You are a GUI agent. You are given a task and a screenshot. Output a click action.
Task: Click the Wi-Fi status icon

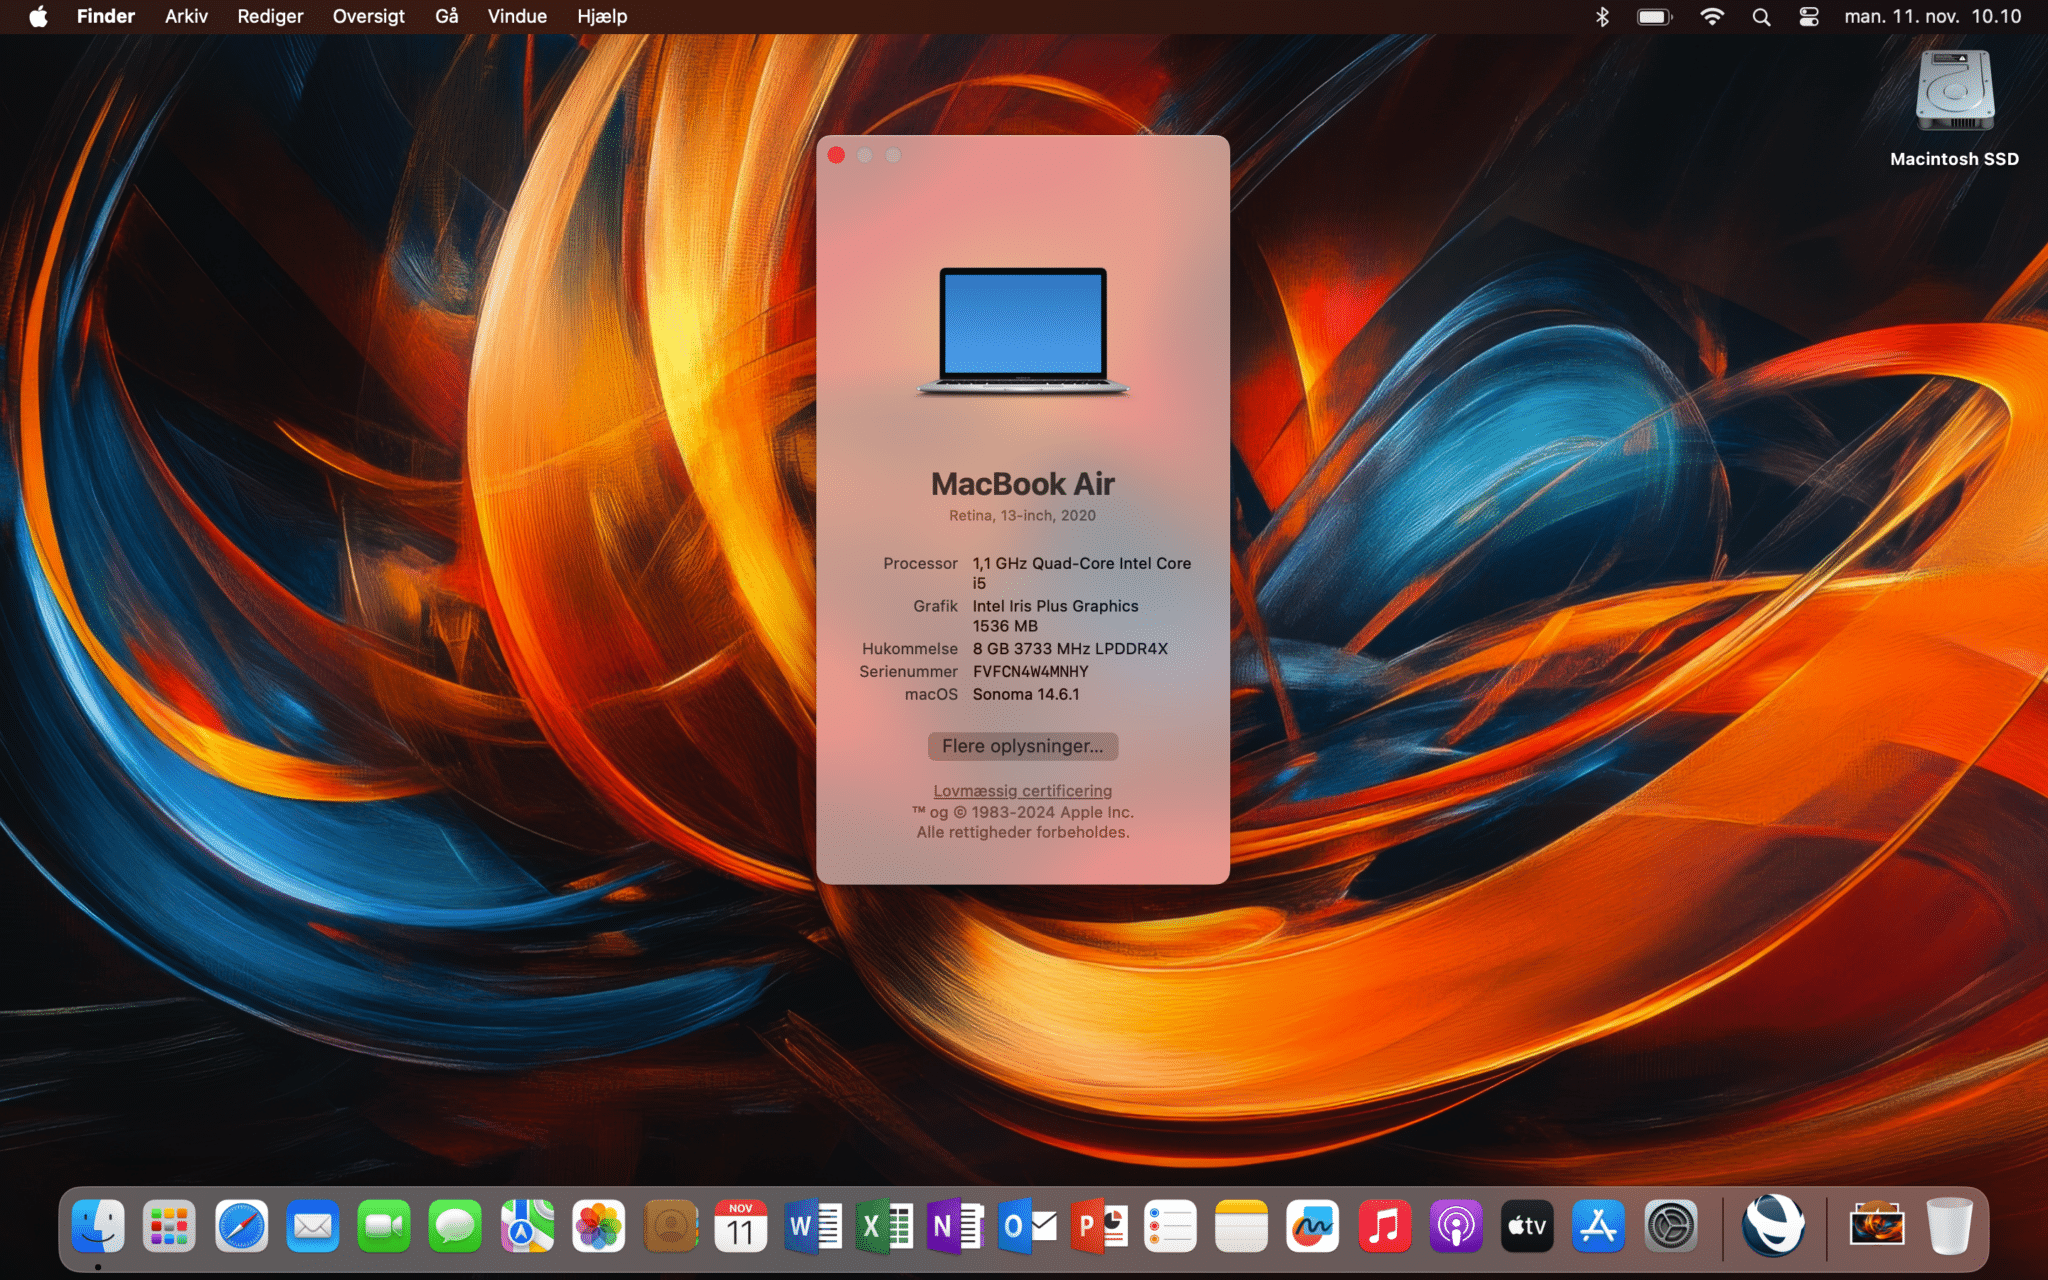[1711, 17]
